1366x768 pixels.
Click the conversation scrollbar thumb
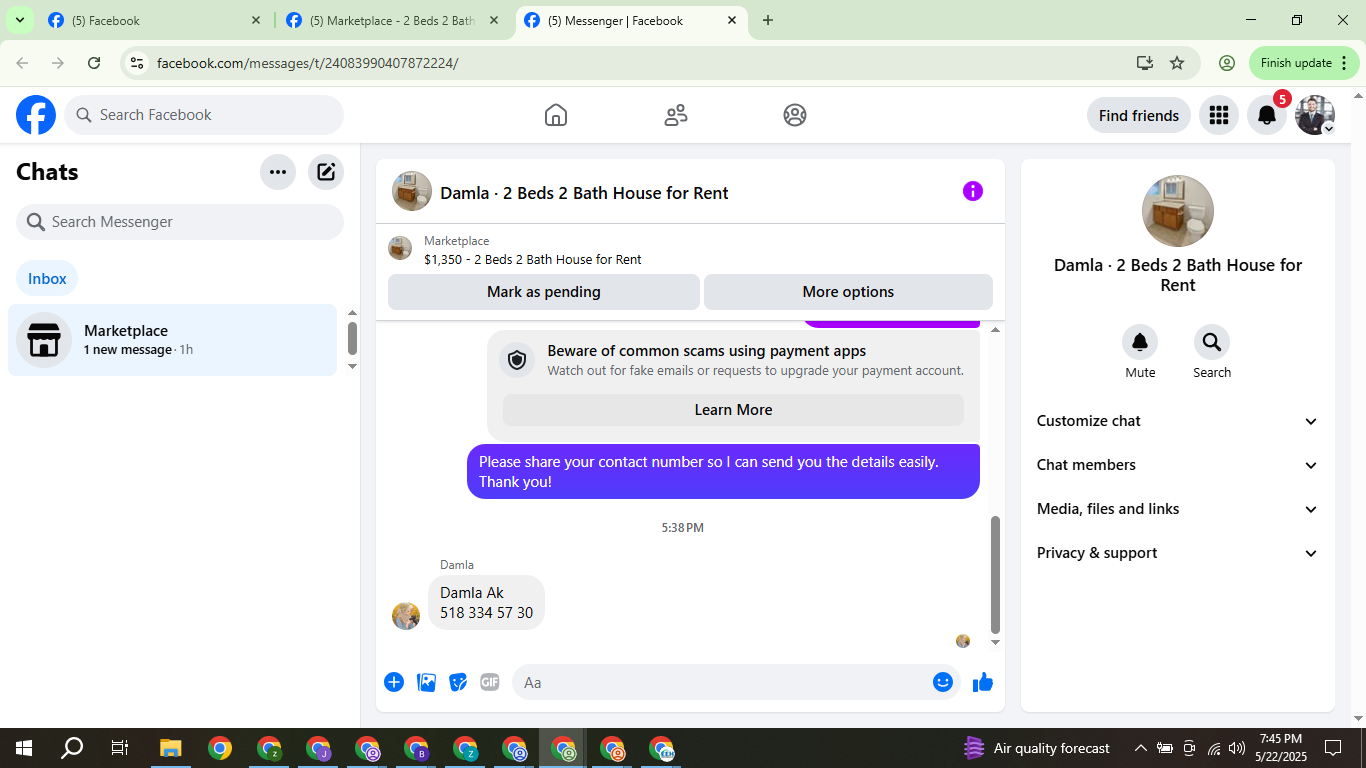[995, 575]
